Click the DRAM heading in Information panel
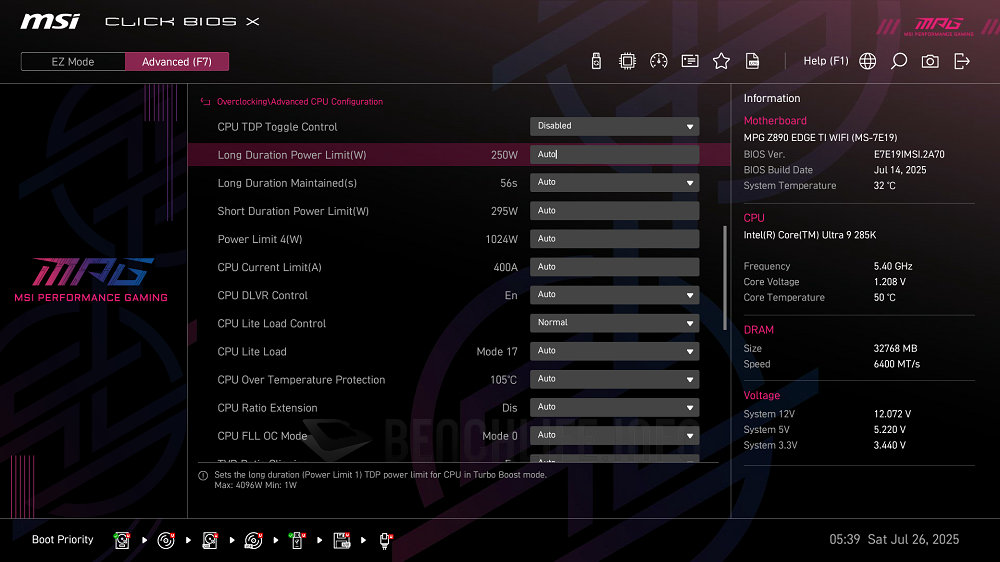1000x562 pixels. point(758,330)
